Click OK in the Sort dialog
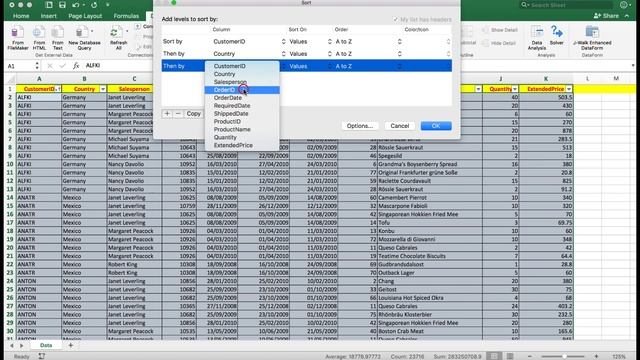Image resolution: width=640 pixels, height=360 pixels. (x=436, y=126)
